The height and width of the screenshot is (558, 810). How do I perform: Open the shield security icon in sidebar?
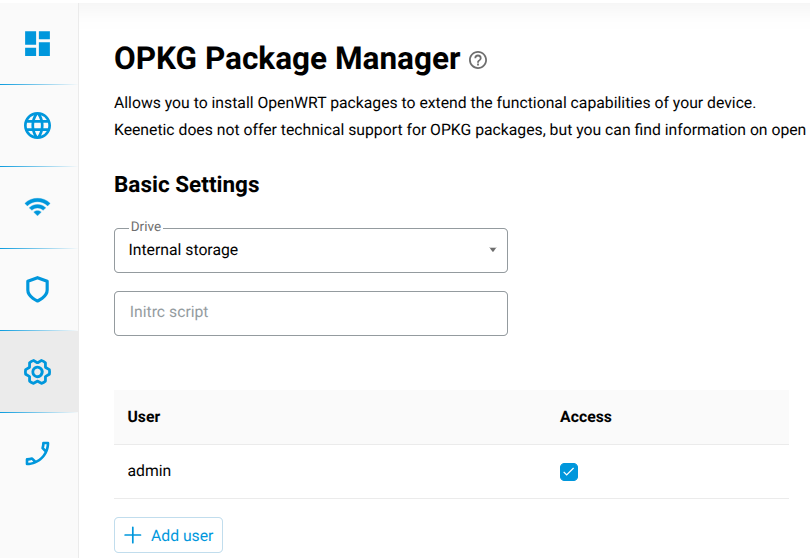click(x=38, y=289)
